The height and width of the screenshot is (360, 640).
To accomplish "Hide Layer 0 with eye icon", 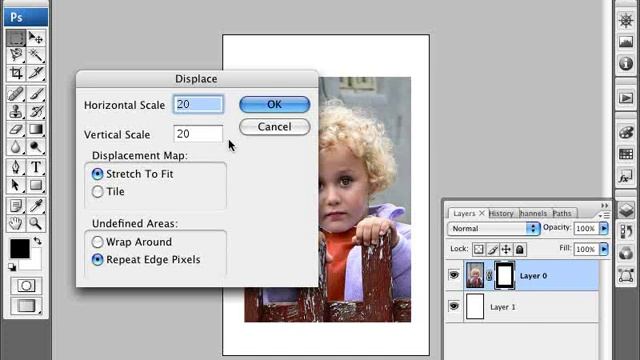I will point(454,275).
